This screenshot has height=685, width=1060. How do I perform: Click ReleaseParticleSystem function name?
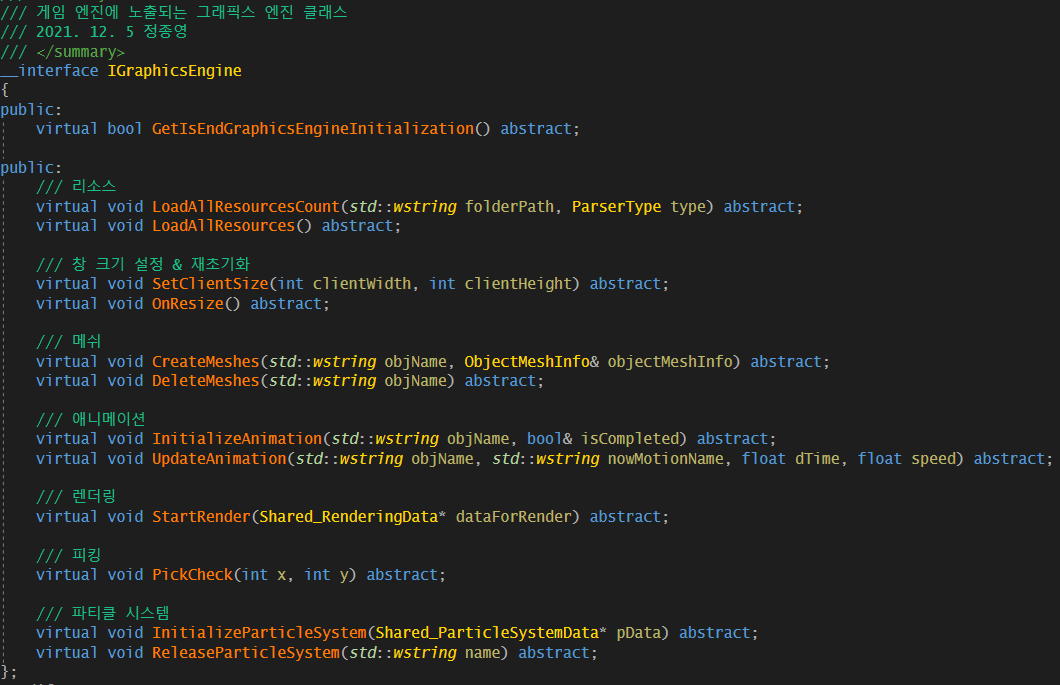tap(246, 653)
